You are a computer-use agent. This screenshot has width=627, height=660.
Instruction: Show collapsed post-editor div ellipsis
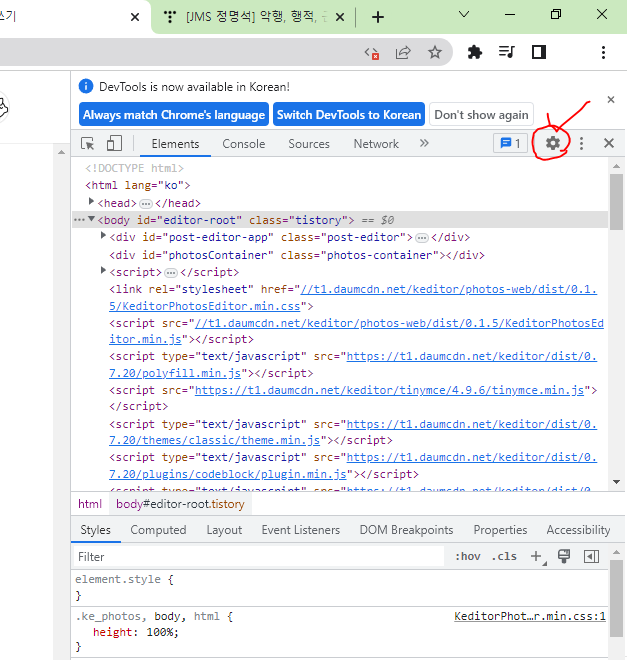click(x=422, y=238)
